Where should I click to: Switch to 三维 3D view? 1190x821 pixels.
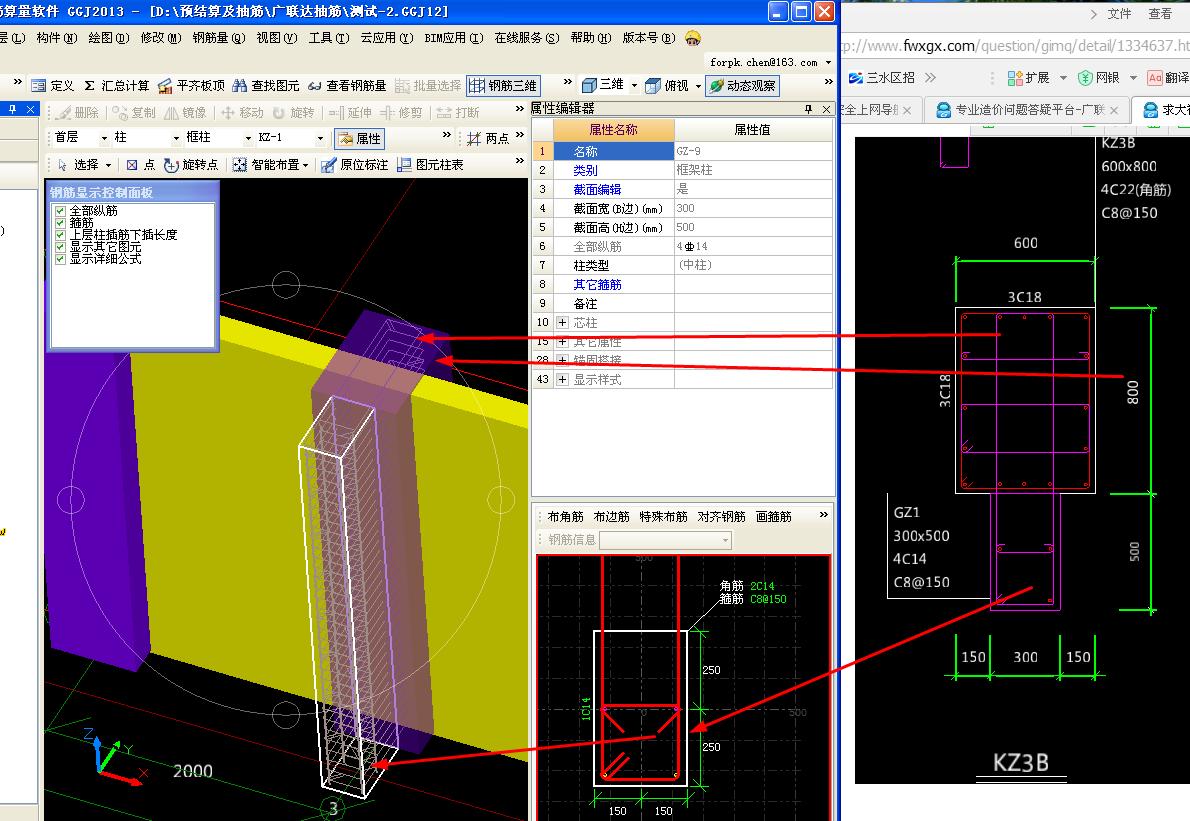[603, 85]
